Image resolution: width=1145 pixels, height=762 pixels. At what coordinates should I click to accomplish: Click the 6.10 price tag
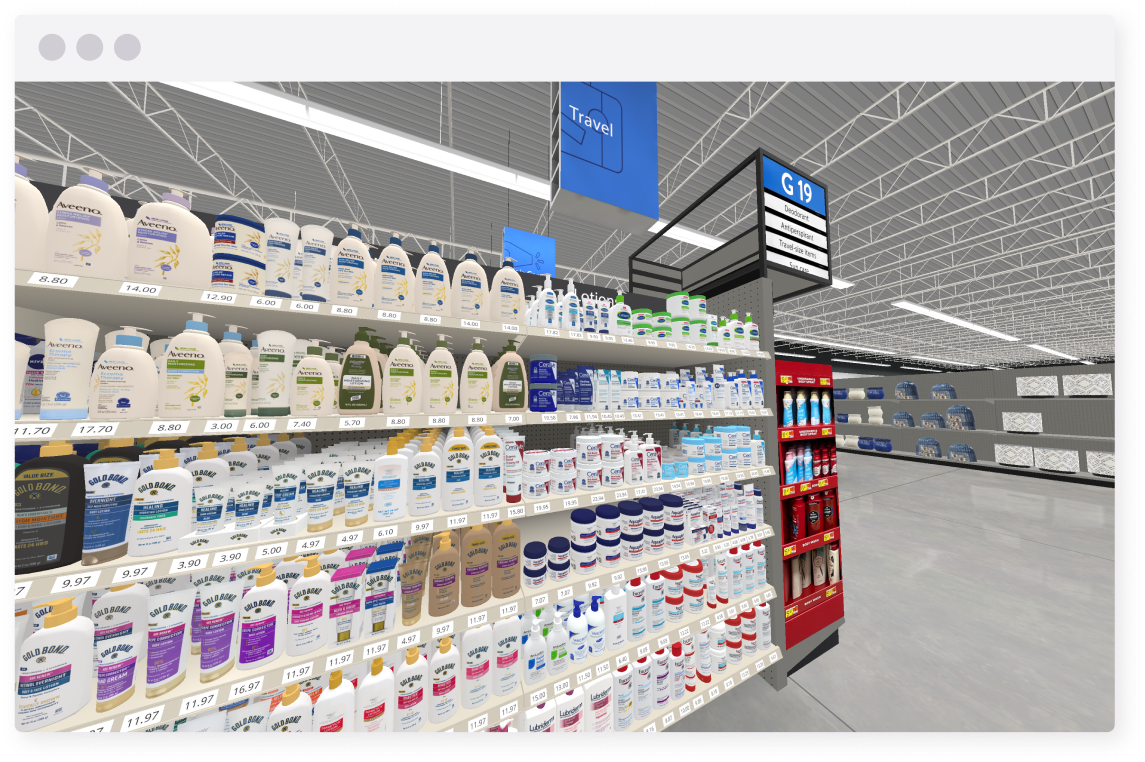384,532
